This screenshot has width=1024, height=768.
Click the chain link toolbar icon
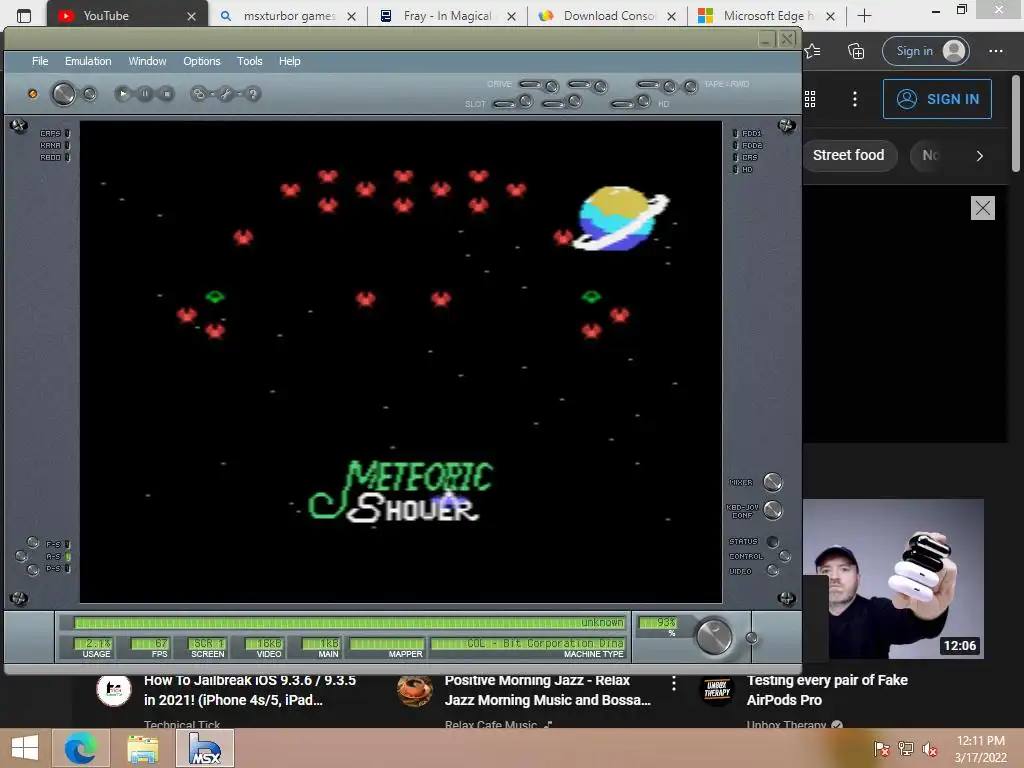click(x=199, y=94)
